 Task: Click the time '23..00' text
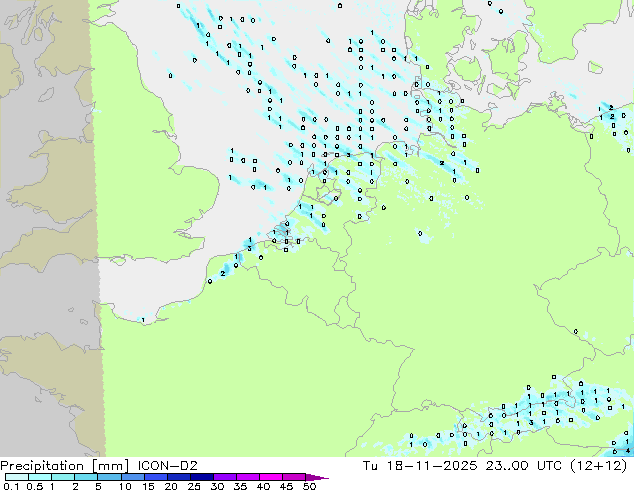click(507, 466)
